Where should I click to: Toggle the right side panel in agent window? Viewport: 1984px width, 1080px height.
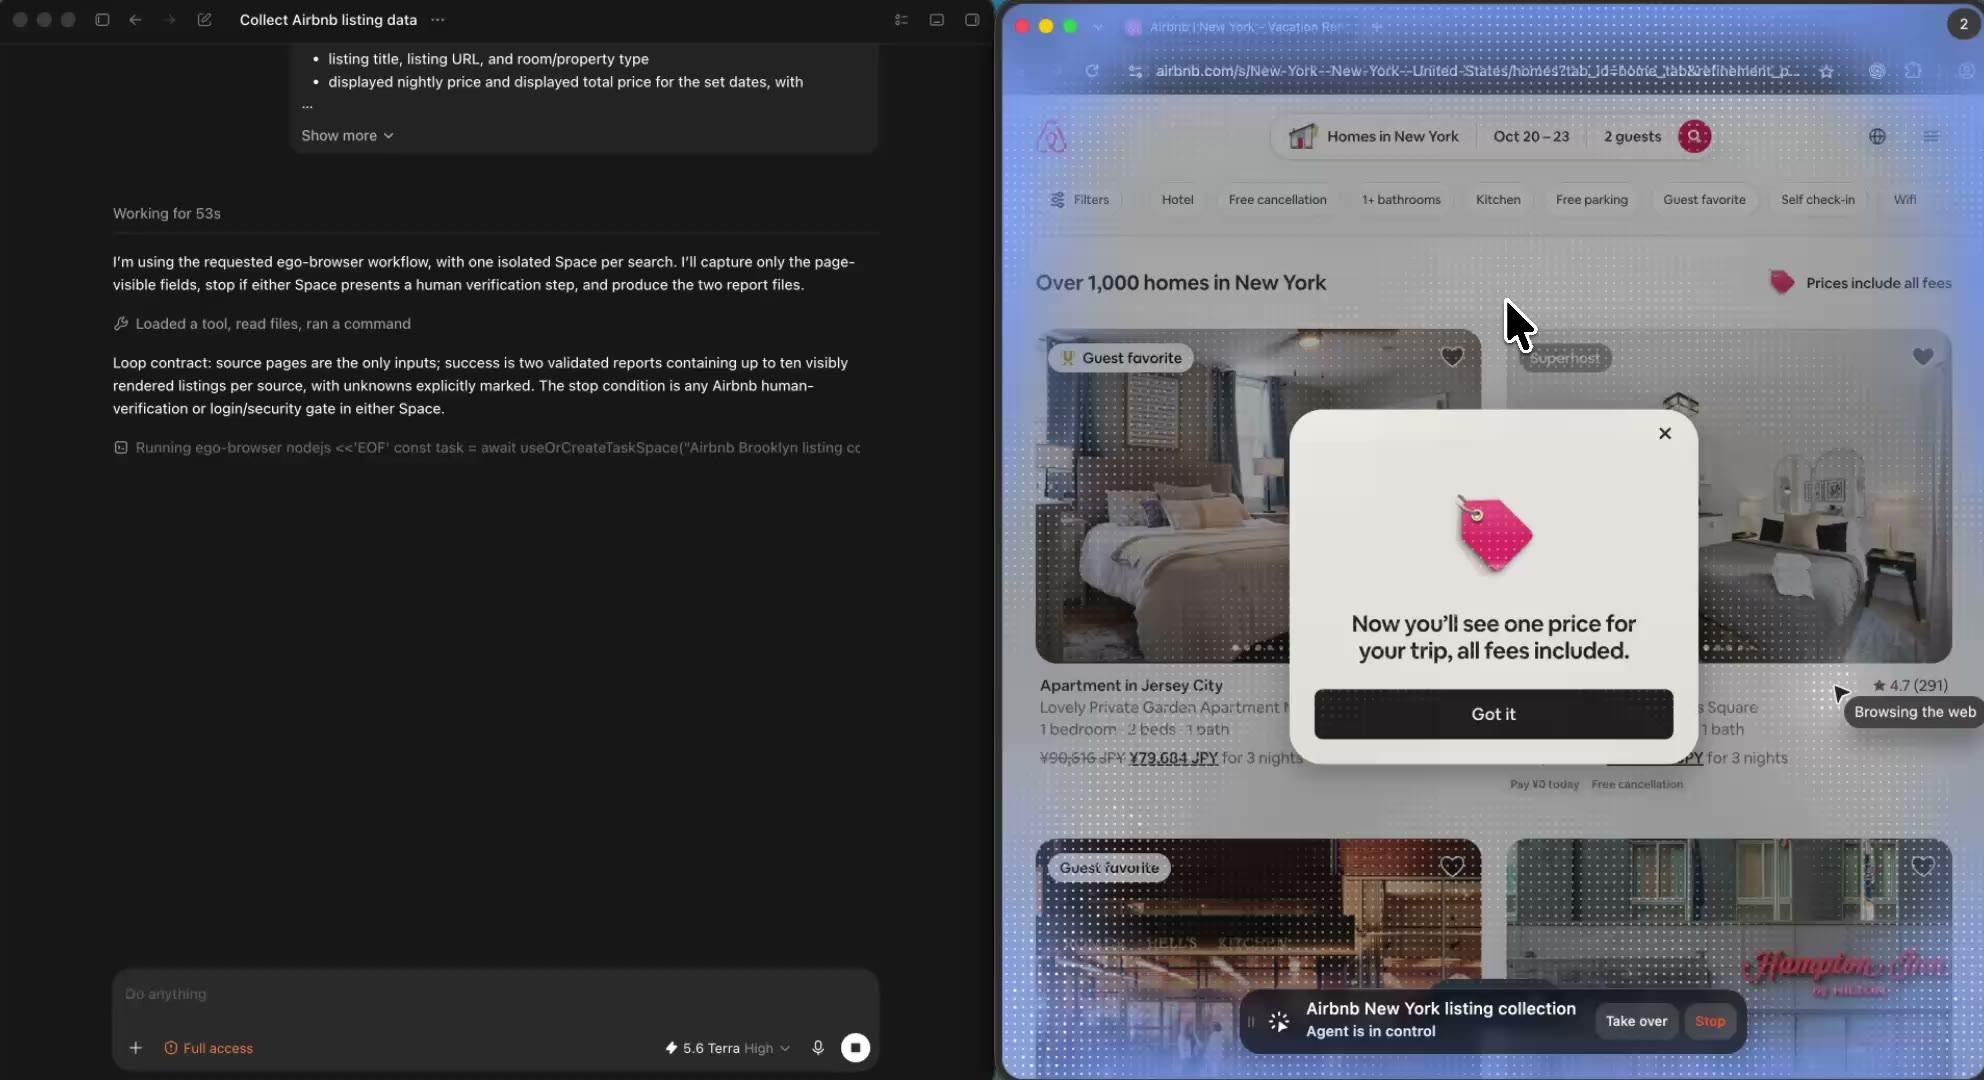point(972,20)
